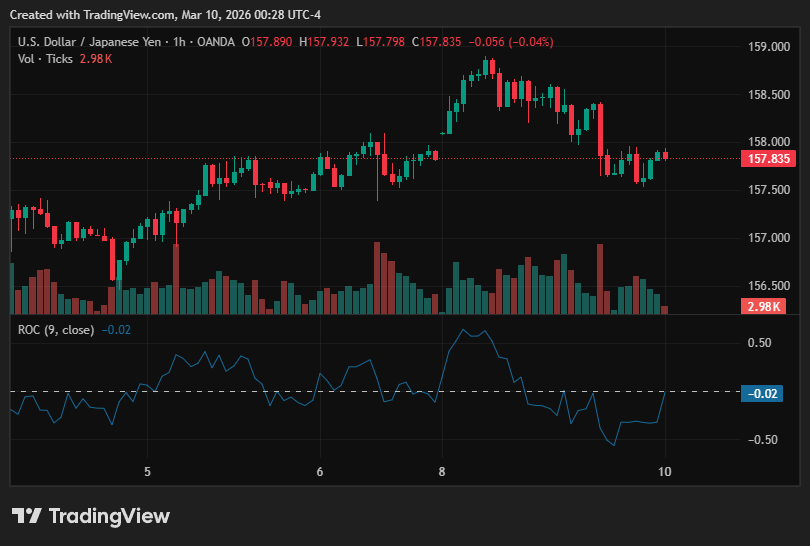Screen dimensions: 810x546
Task: Click the blue -0.02 ROC value label
Action: pos(762,394)
